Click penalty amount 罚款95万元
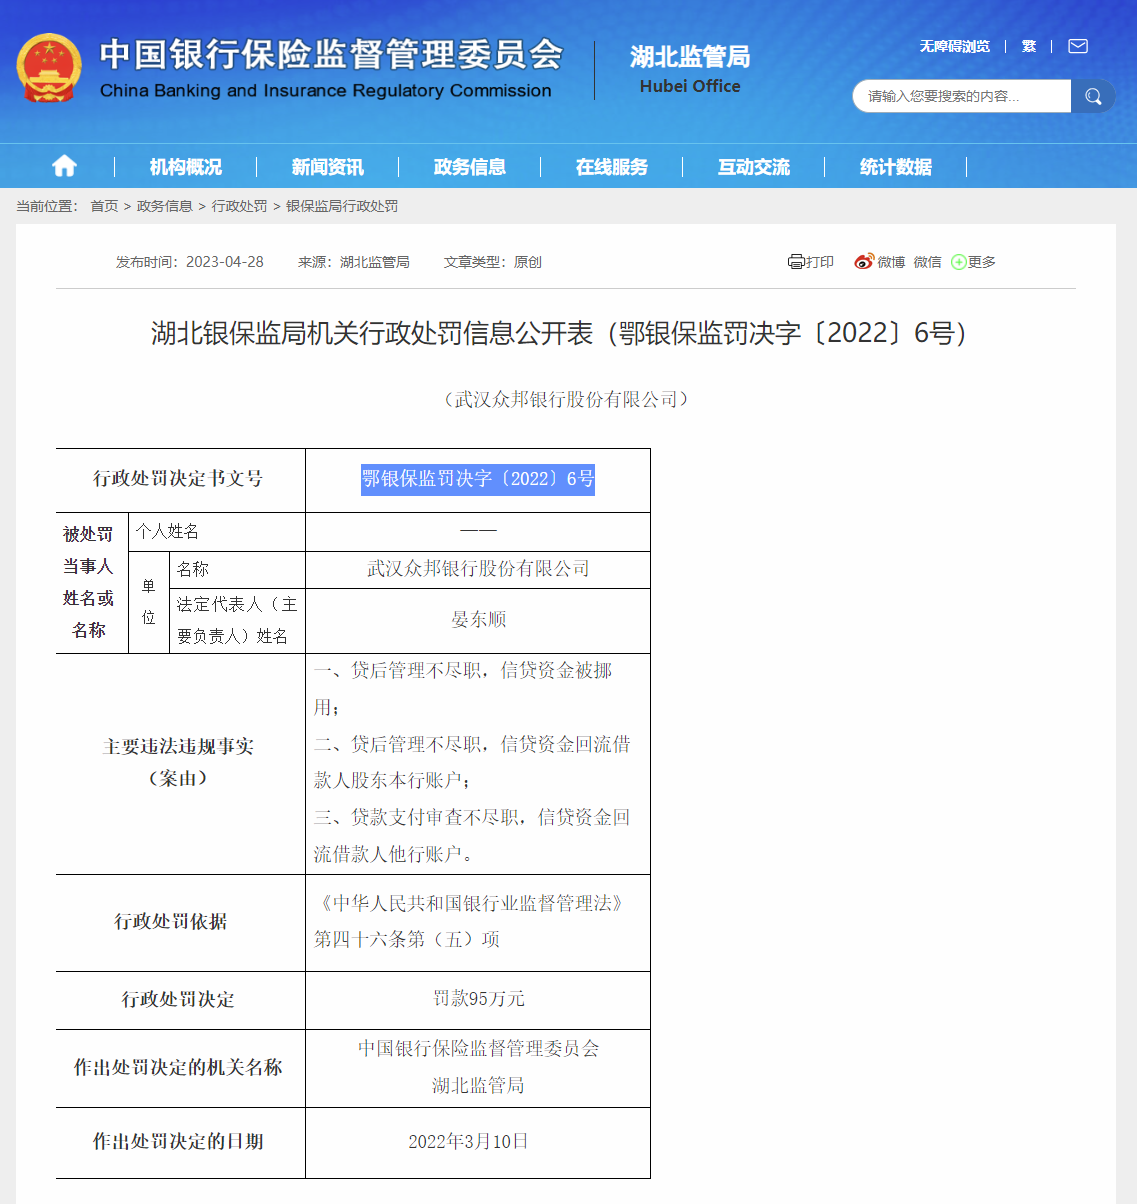This screenshot has height=1204, width=1137. [x=478, y=999]
